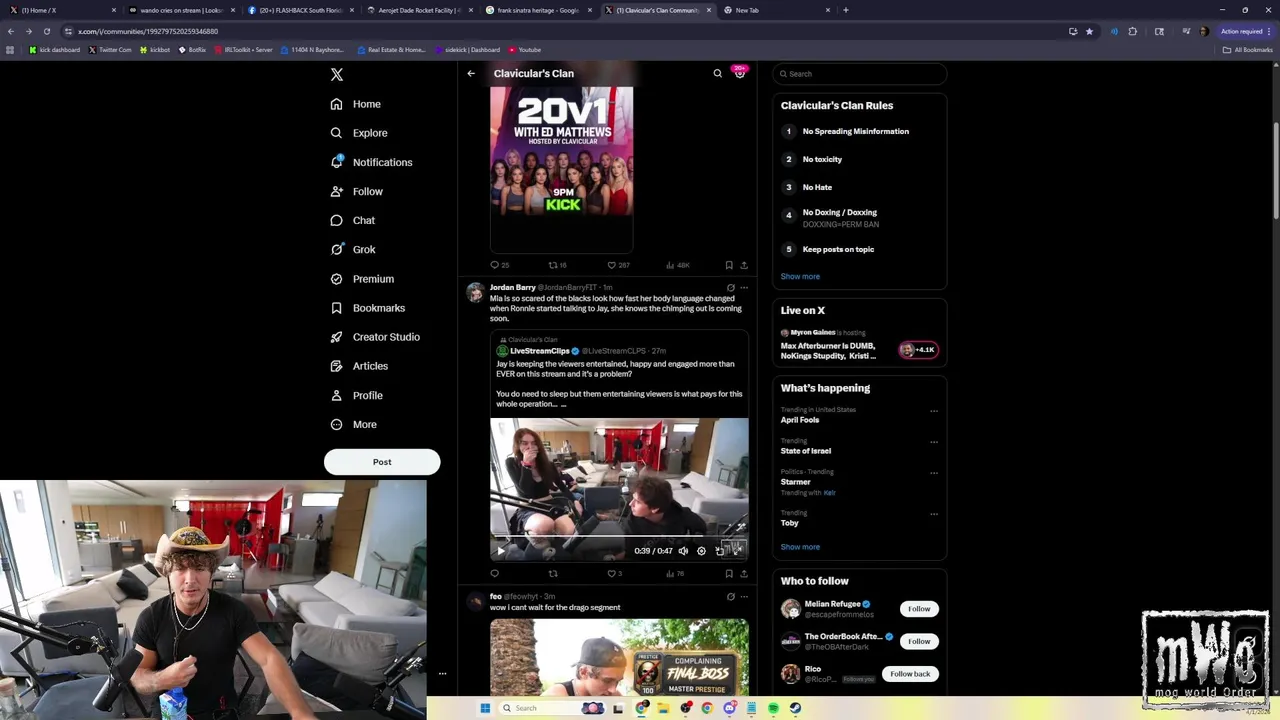This screenshot has height=720, width=1280.
Task: Open feo's Complaining Final Boss image
Action: tap(619, 657)
